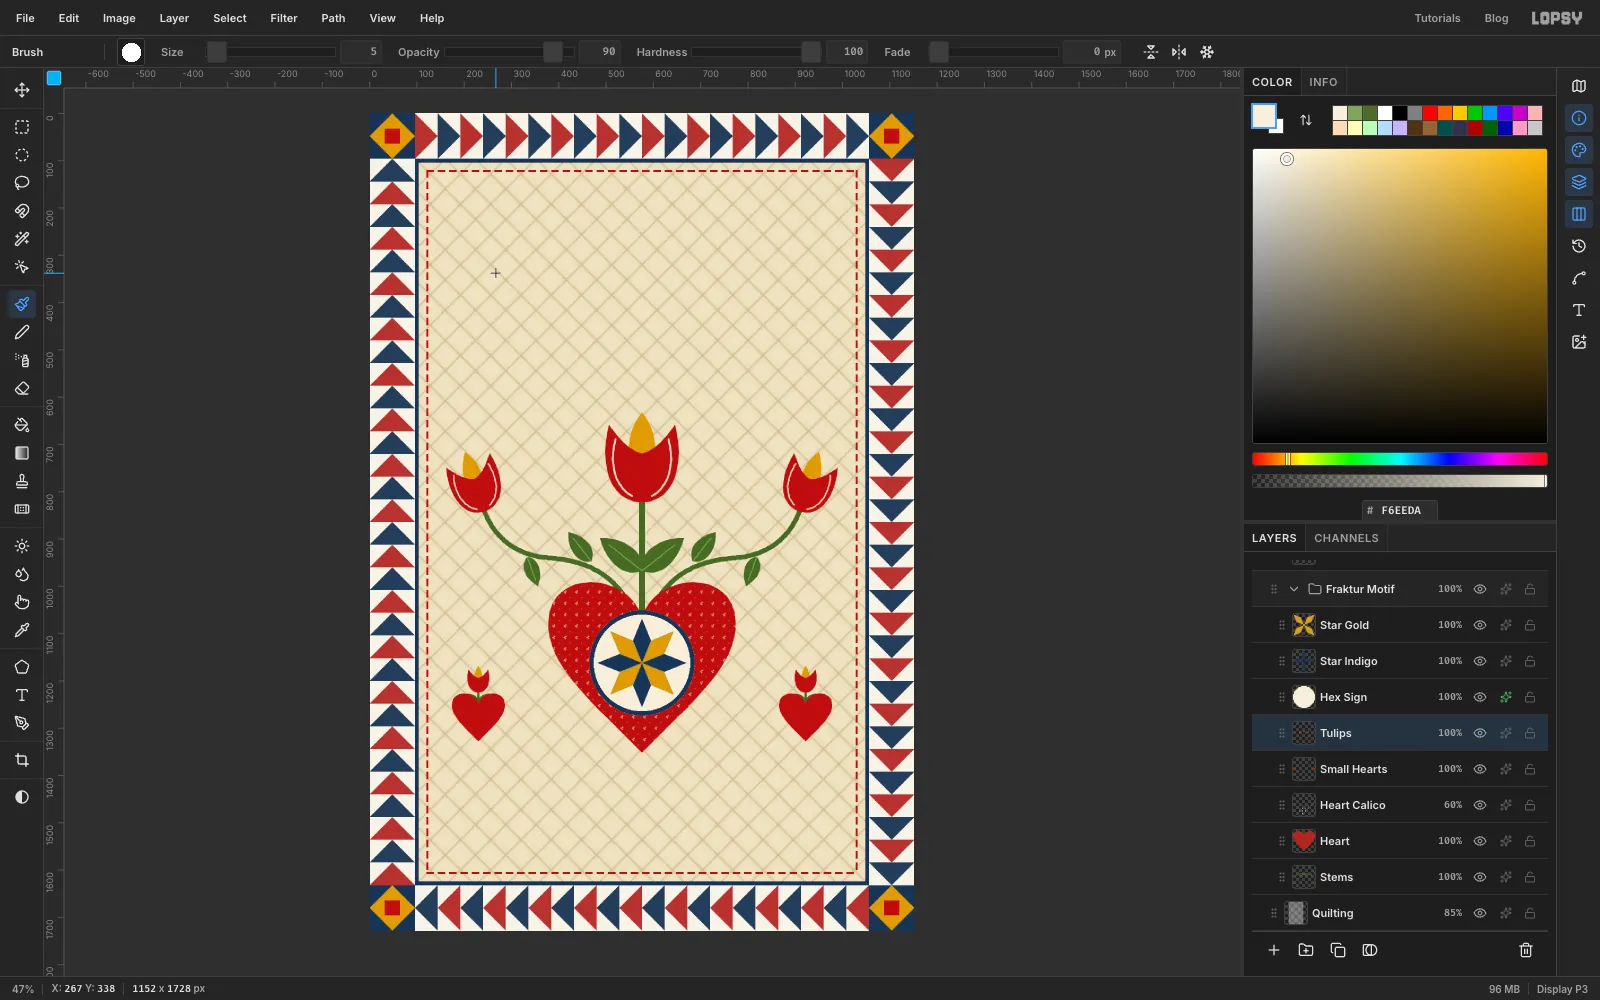The height and width of the screenshot is (1000, 1600).
Task: Open the Layers panel sidebar icon
Action: (x=1579, y=182)
